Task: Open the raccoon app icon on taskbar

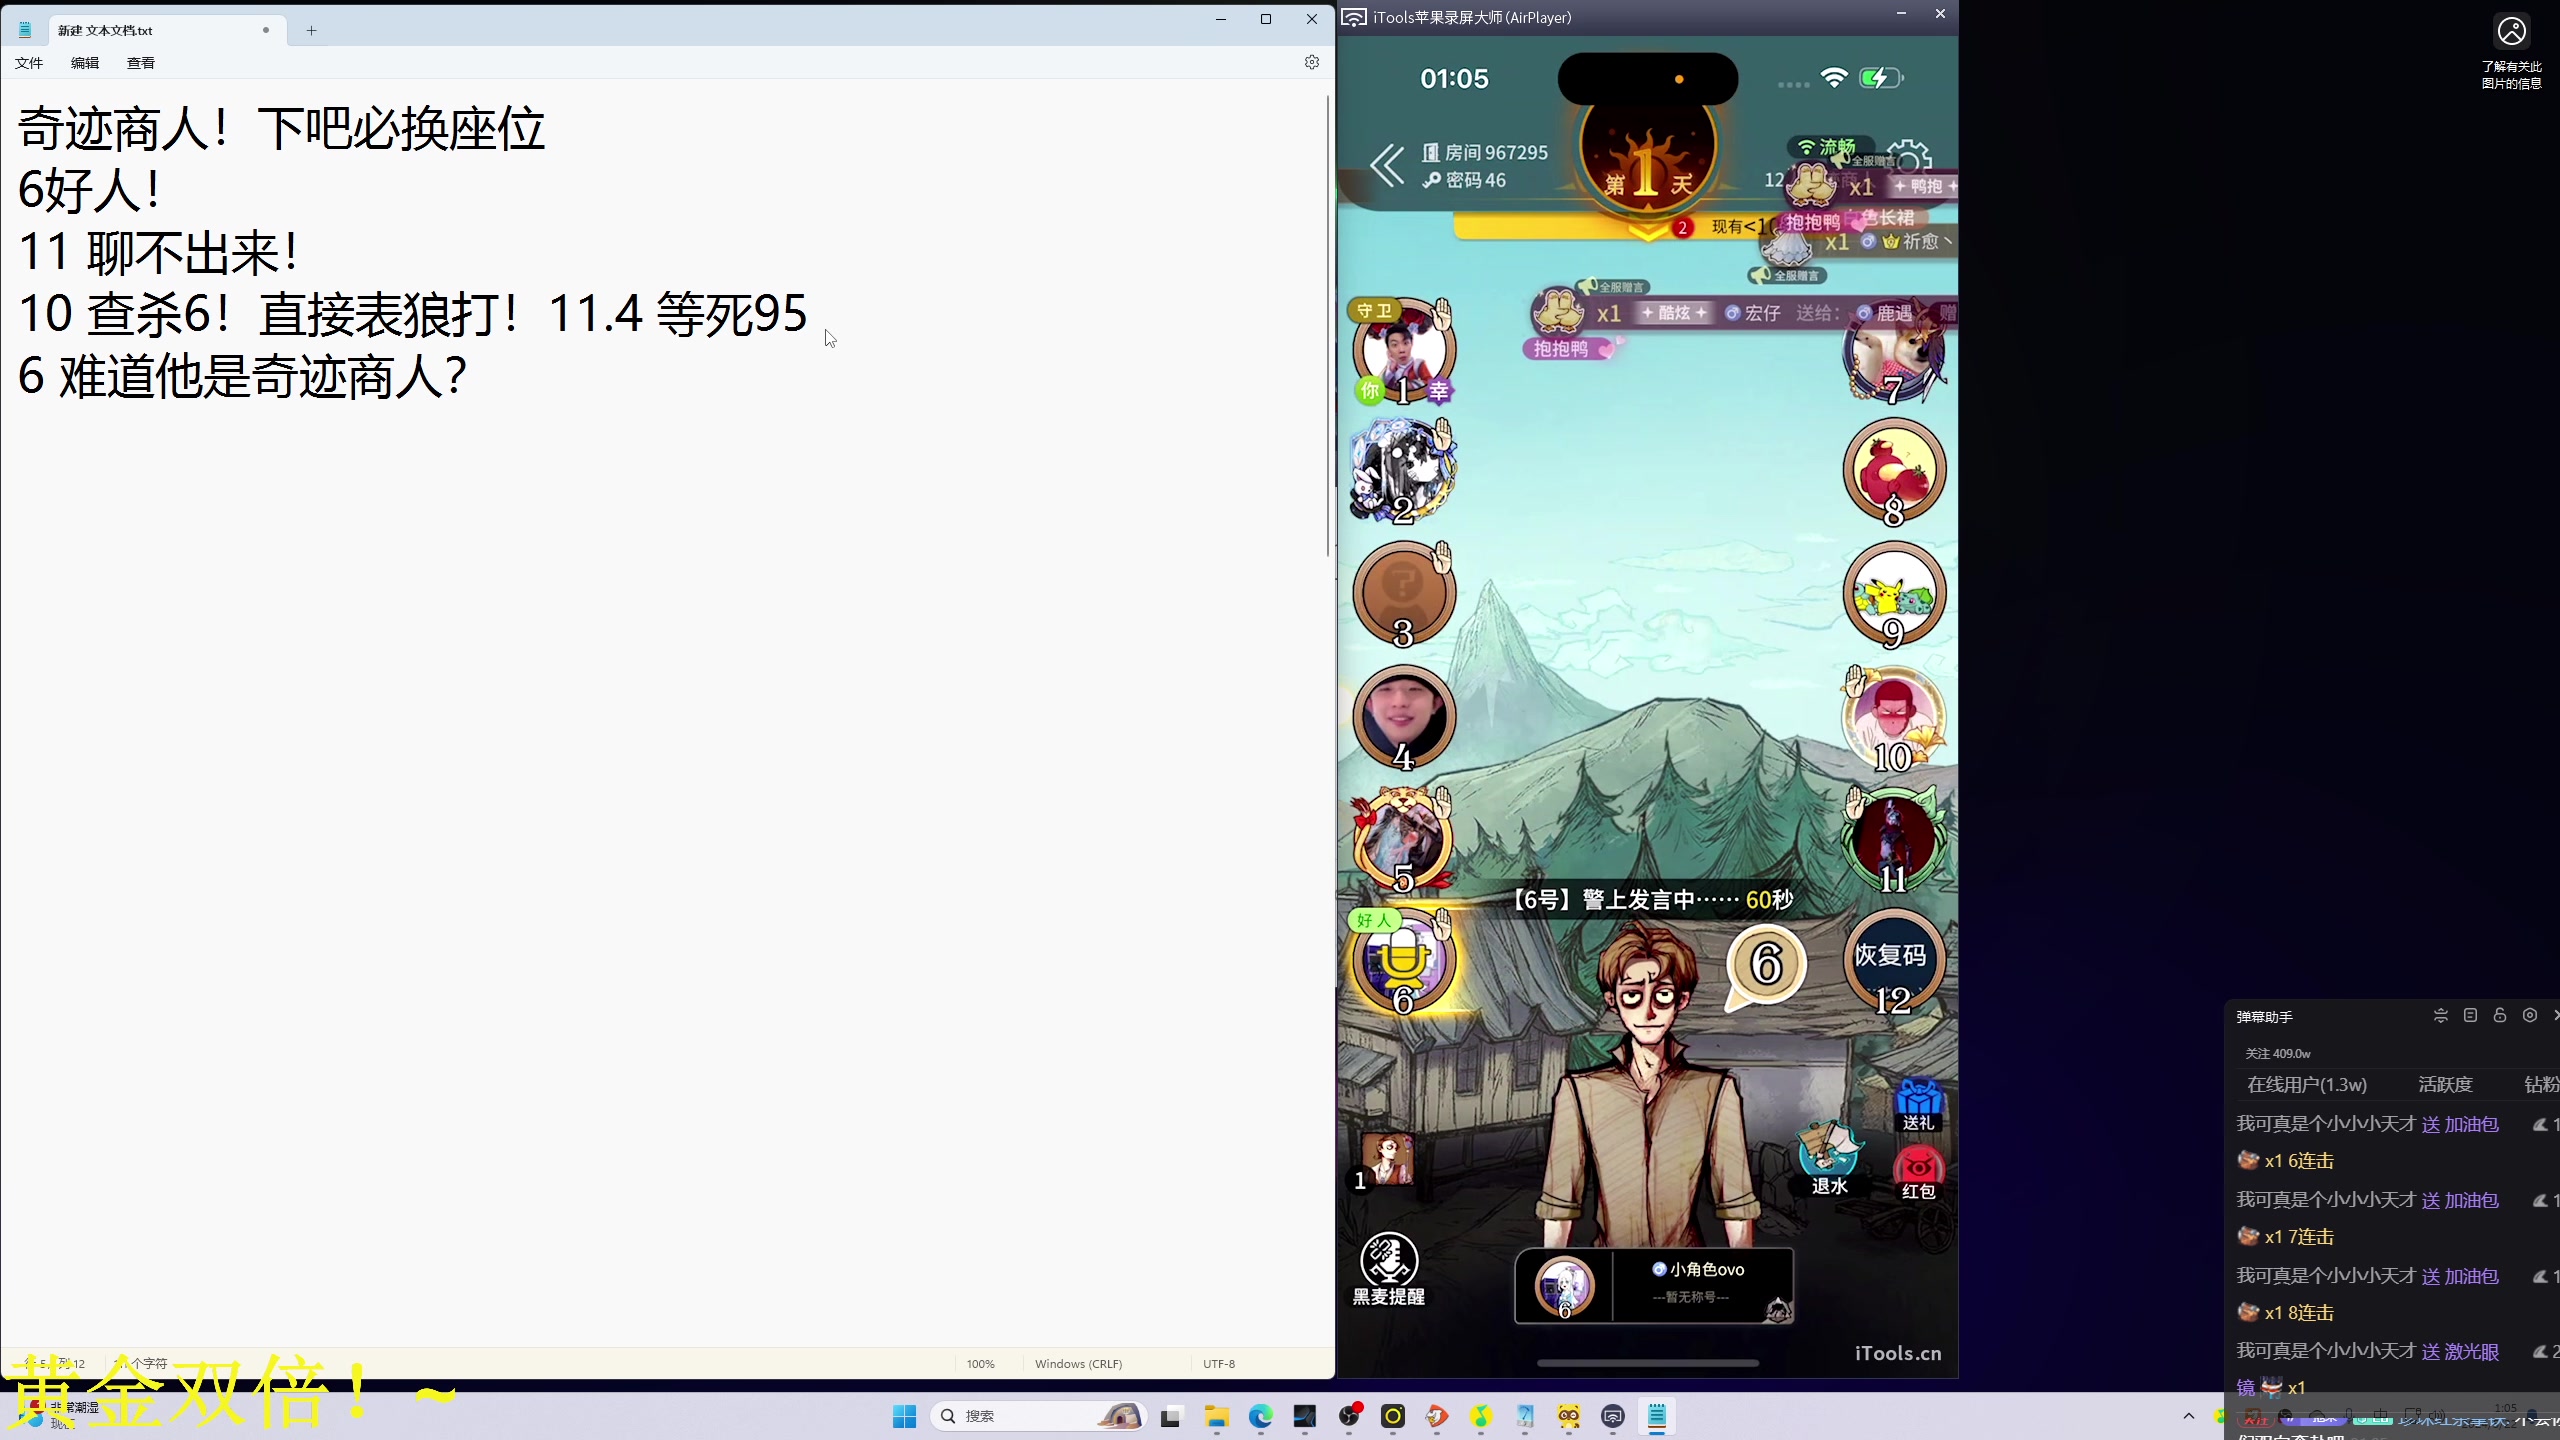Action: click(x=1569, y=1416)
